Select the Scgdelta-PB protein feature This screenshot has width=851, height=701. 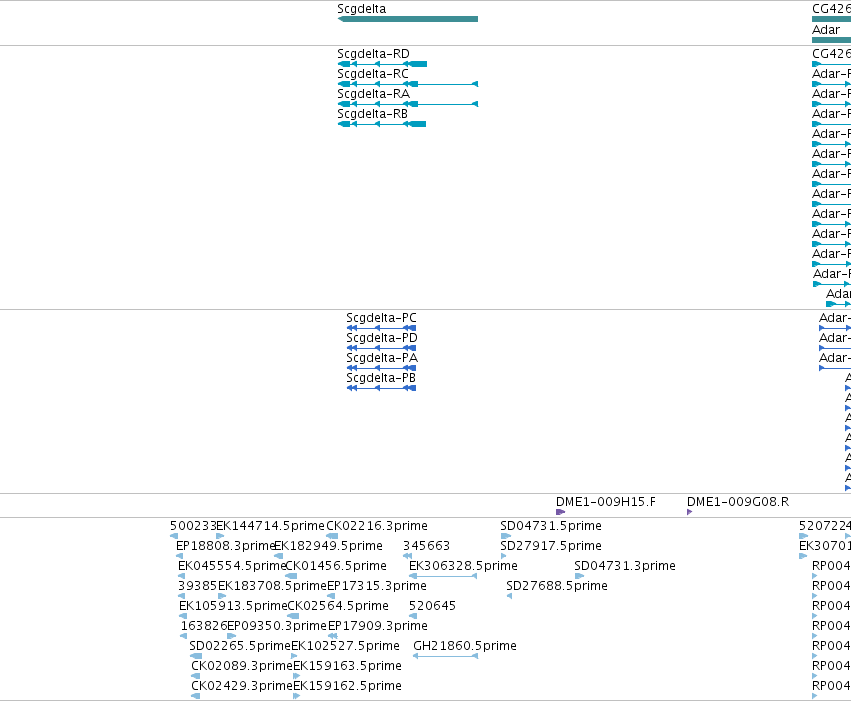(x=382, y=388)
